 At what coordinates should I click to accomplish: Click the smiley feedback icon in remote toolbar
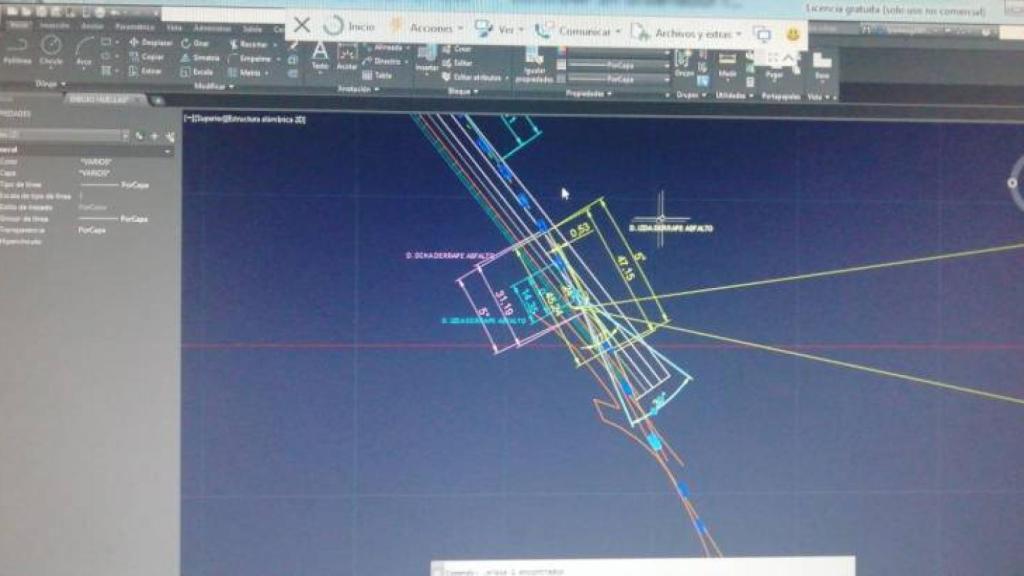click(792, 33)
